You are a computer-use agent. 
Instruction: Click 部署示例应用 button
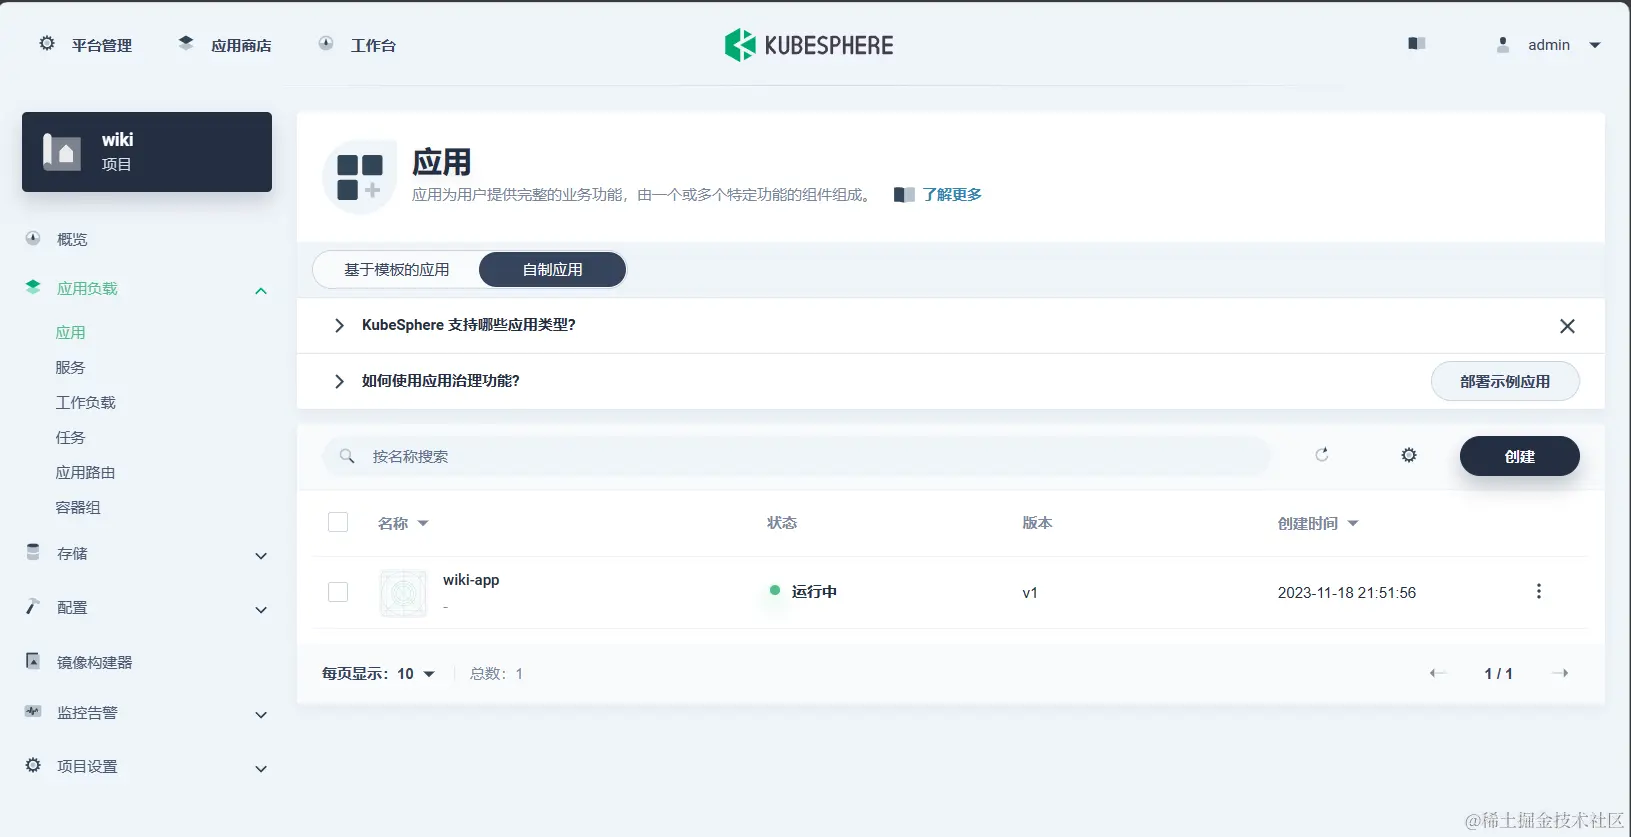[x=1505, y=381]
